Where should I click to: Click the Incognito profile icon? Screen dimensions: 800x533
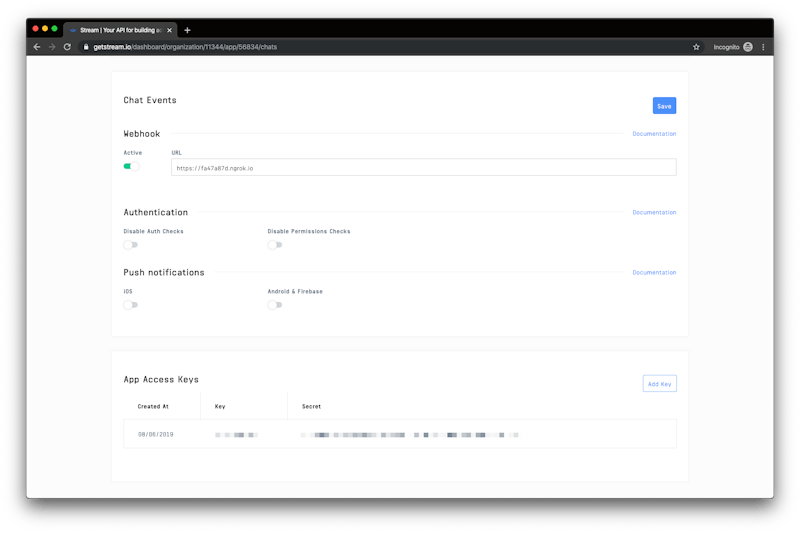click(x=747, y=47)
